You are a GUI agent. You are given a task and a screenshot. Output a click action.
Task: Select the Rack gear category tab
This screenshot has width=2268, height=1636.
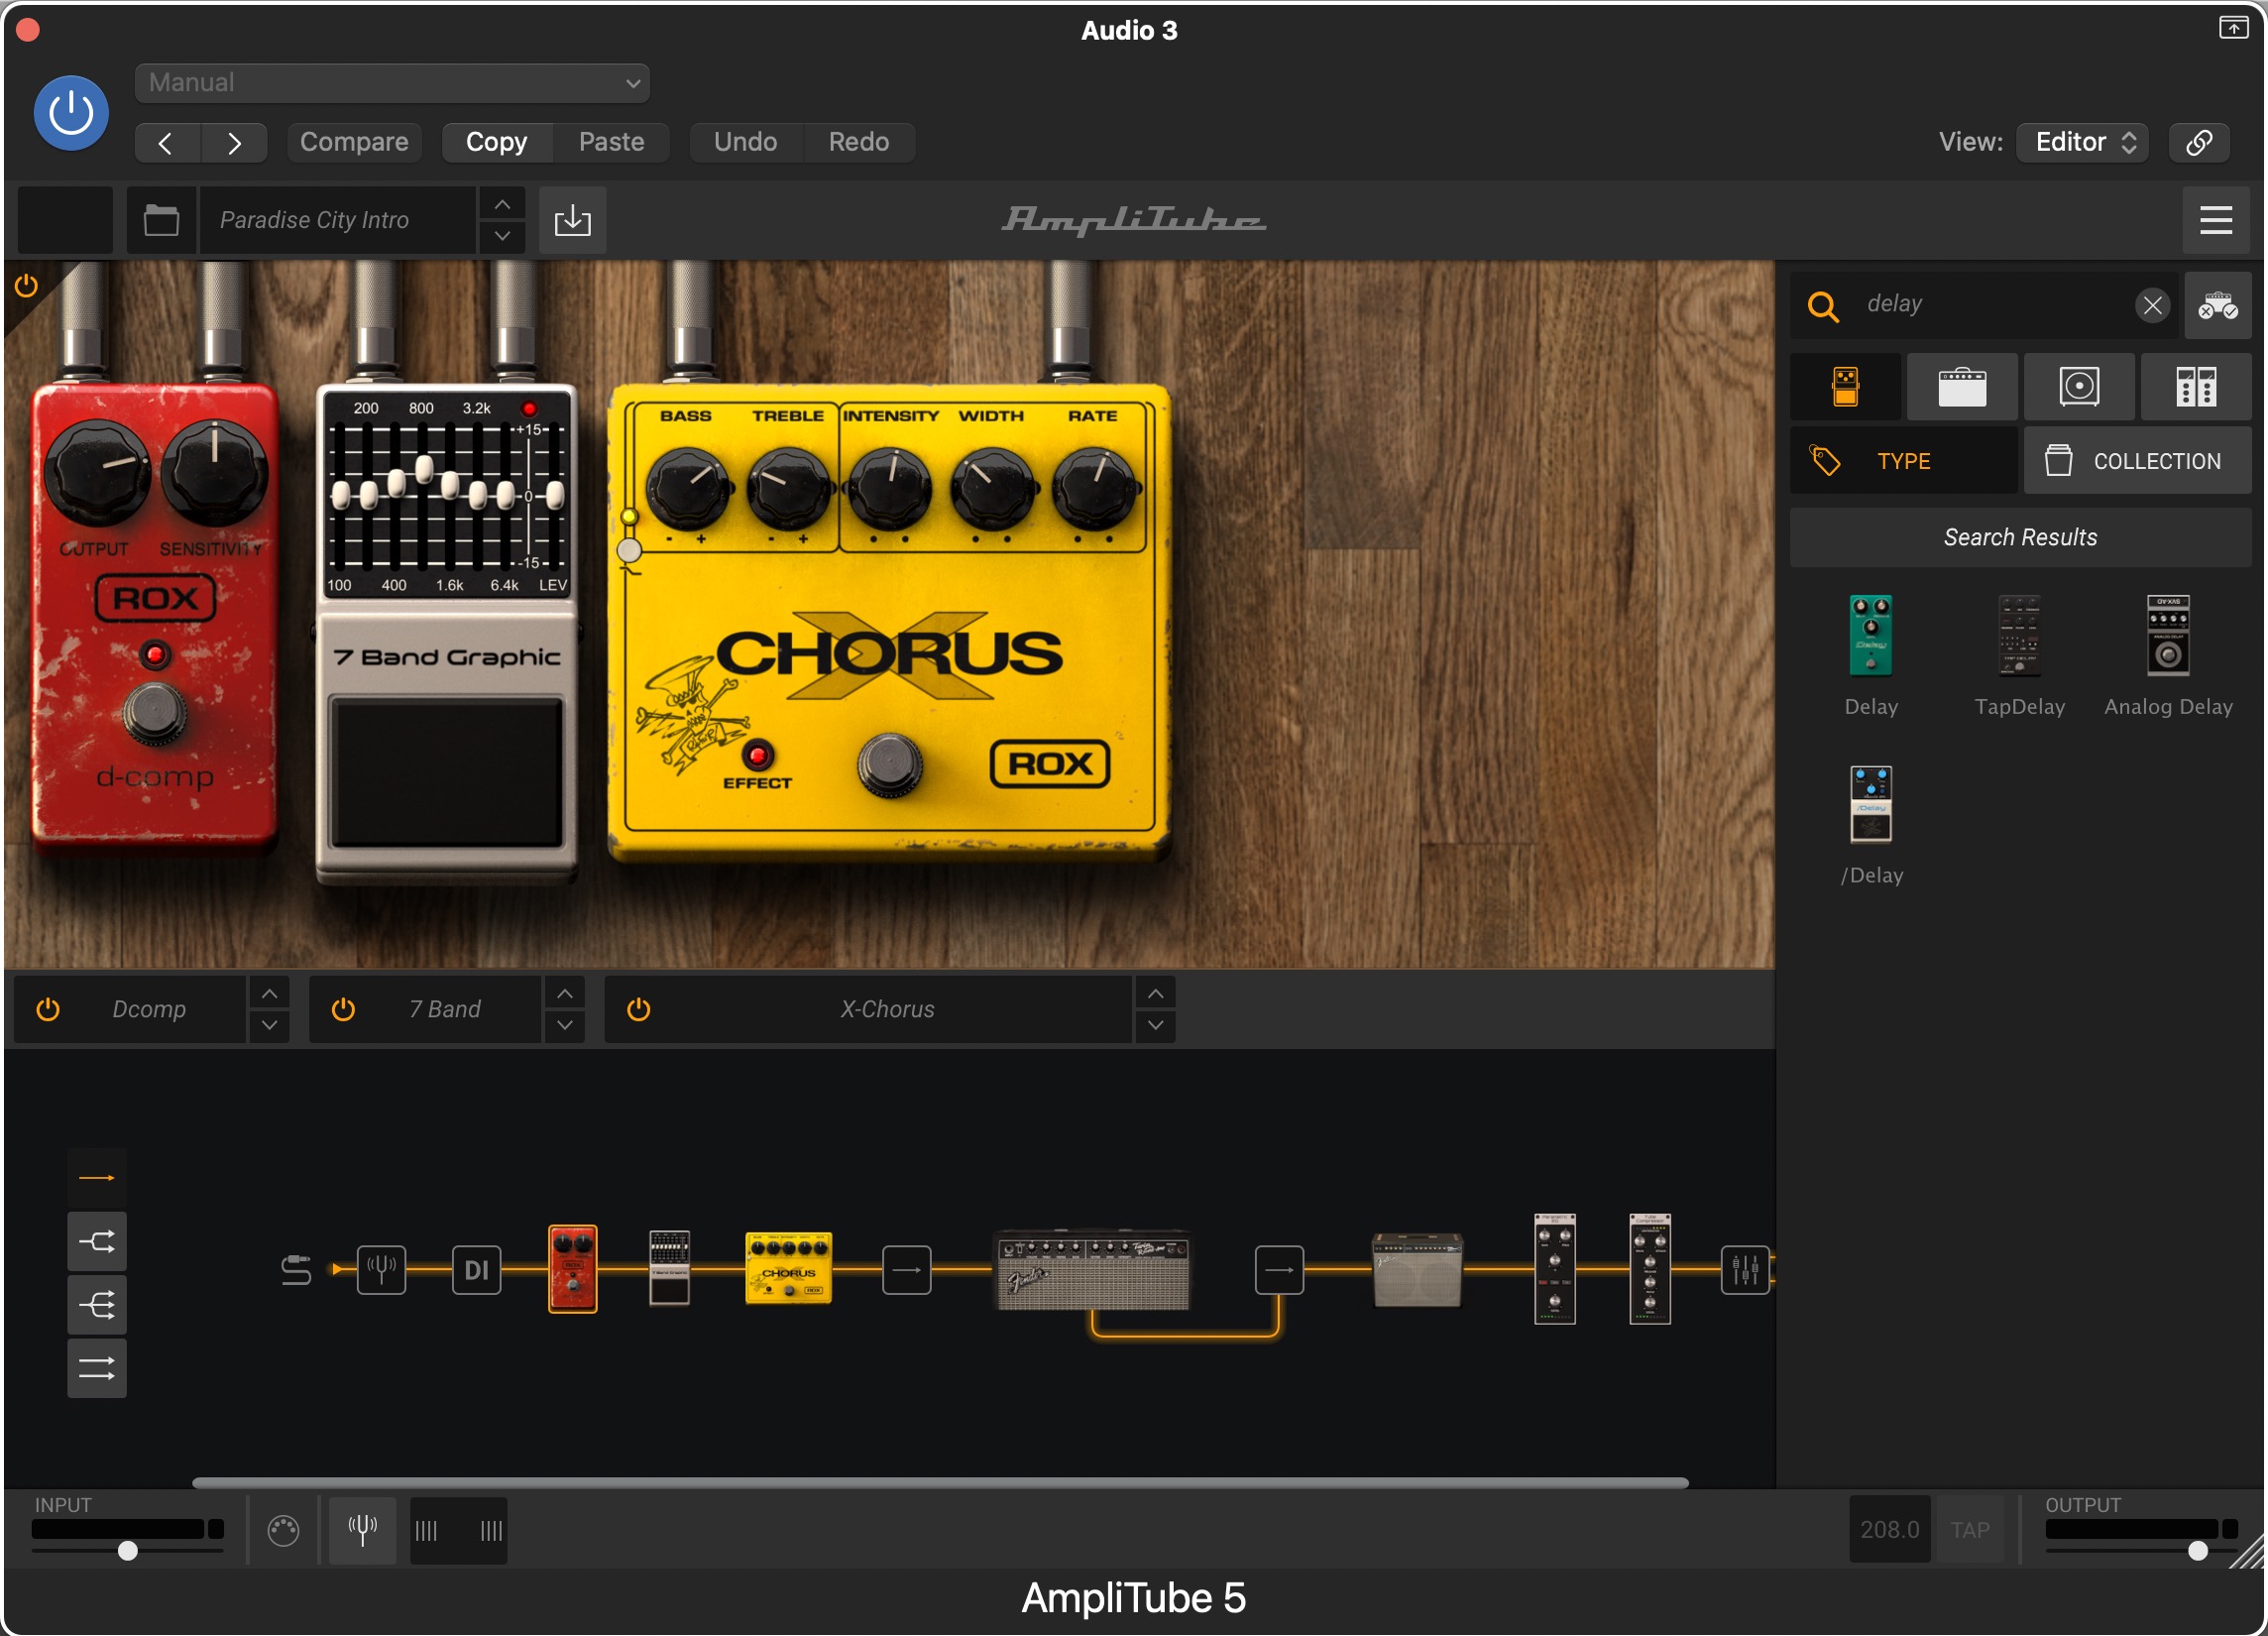click(x=2196, y=387)
